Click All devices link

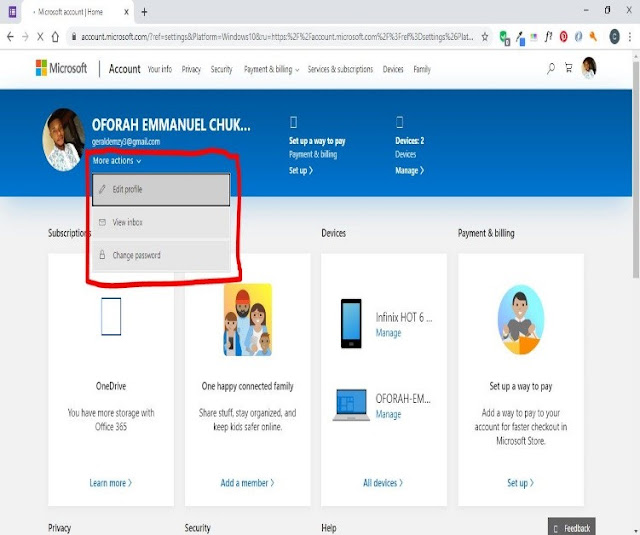[383, 483]
